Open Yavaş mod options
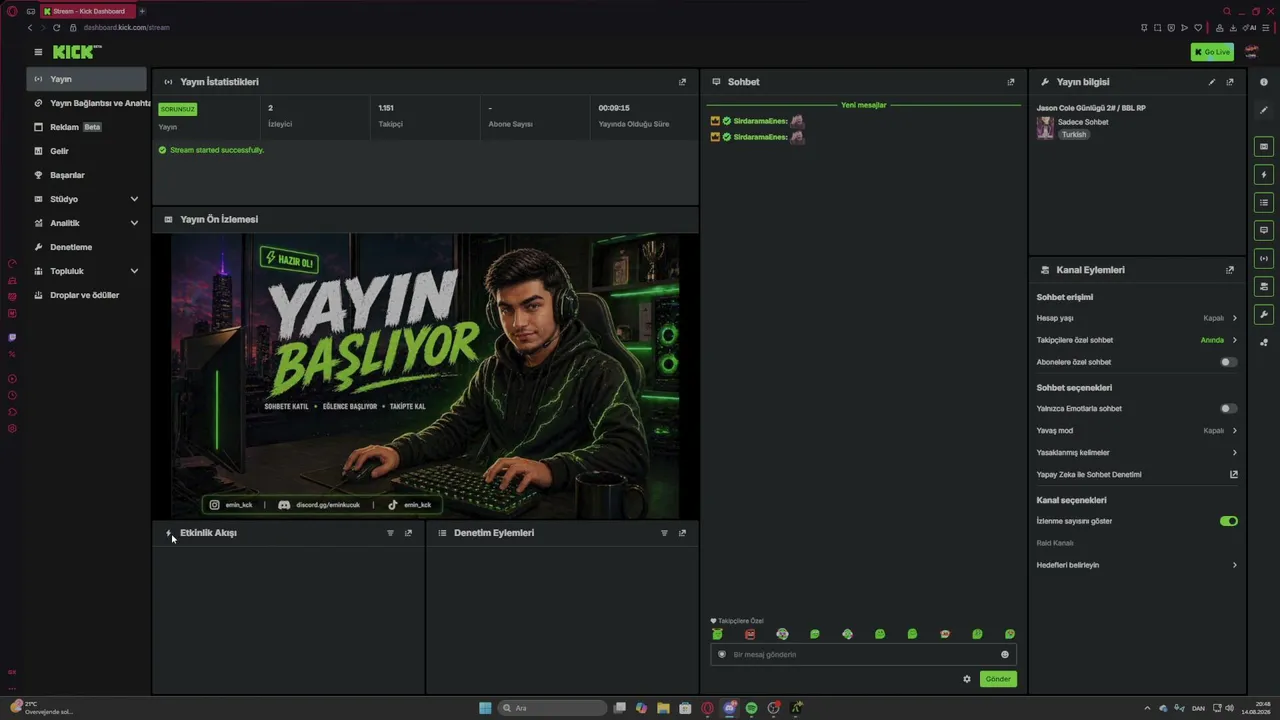Viewport: 1280px width, 720px height. click(x=1137, y=431)
